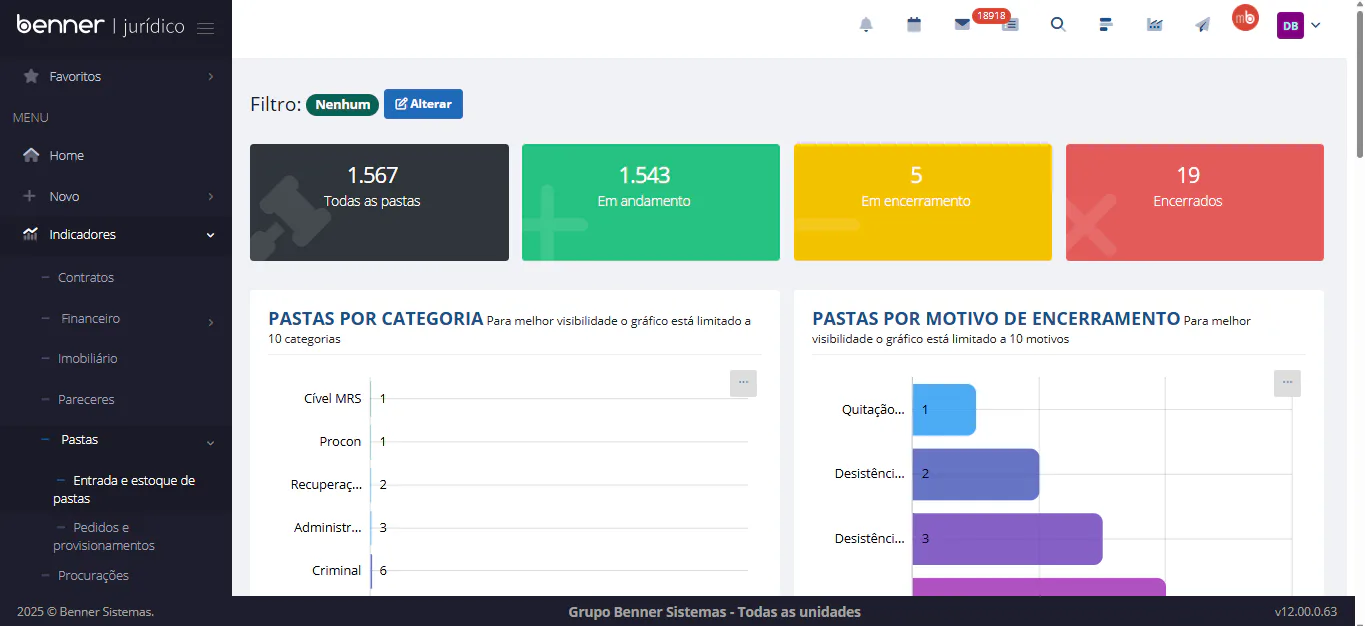The width and height of the screenshot is (1365, 626).
Task: Open Procurações in the sidebar
Action: 93,575
